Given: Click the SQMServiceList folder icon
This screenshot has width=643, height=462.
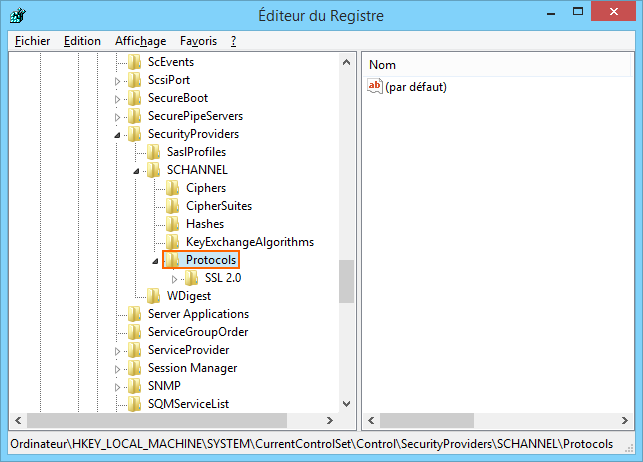Looking at the screenshot, I should pyautogui.click(x=135, y=404).
